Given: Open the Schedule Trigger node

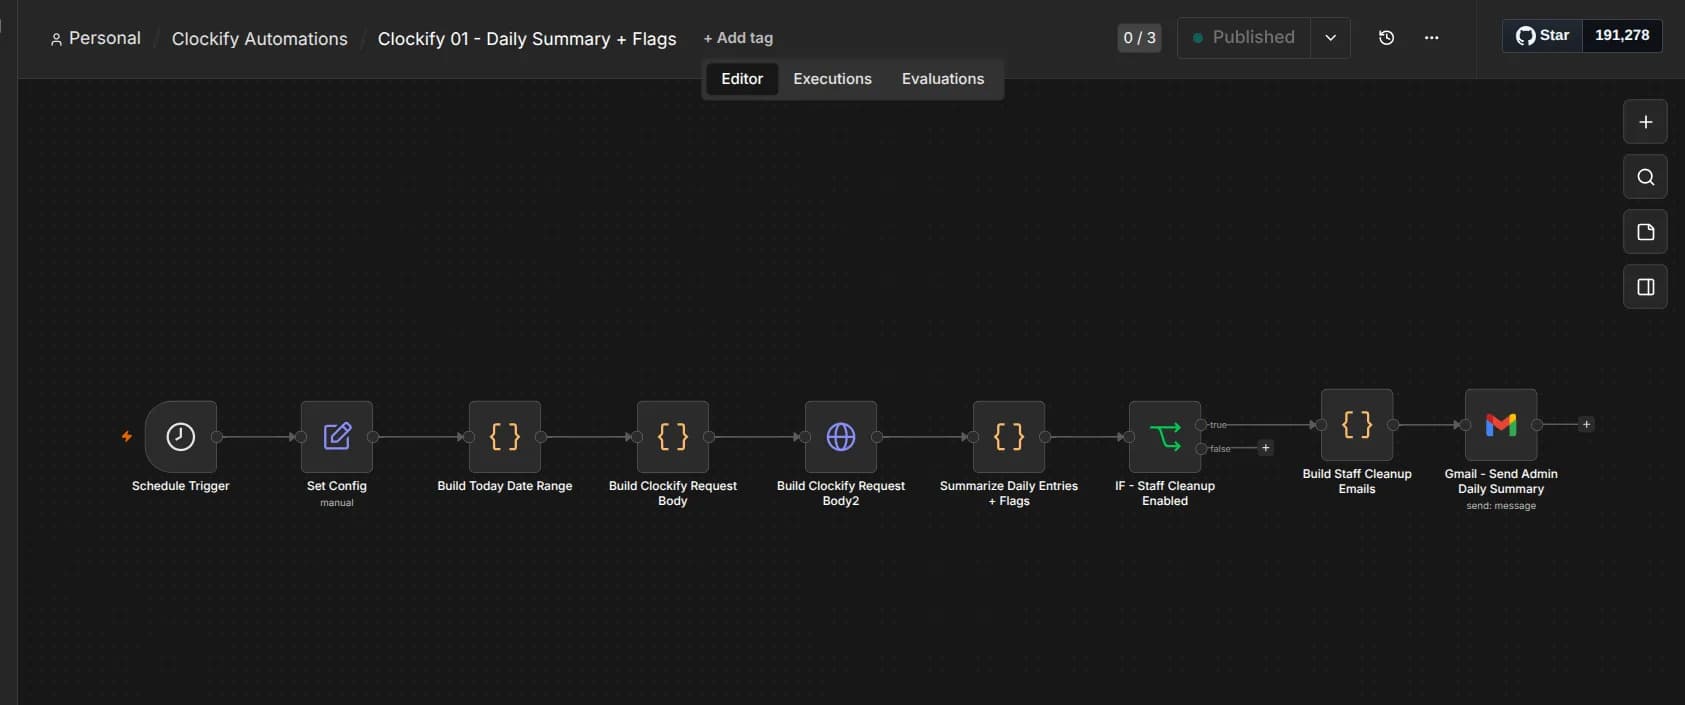Looking at the screenshot, I should [x=180, y=436].
